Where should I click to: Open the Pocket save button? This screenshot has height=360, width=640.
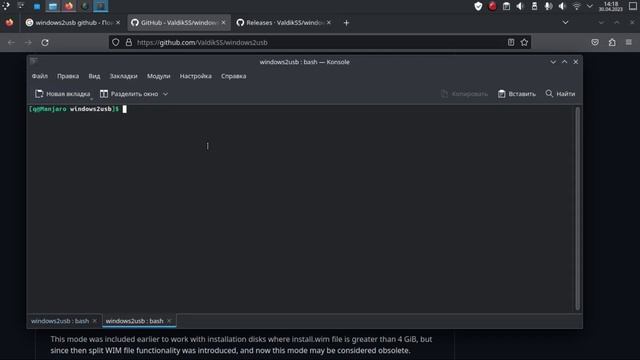click(595, 42)
